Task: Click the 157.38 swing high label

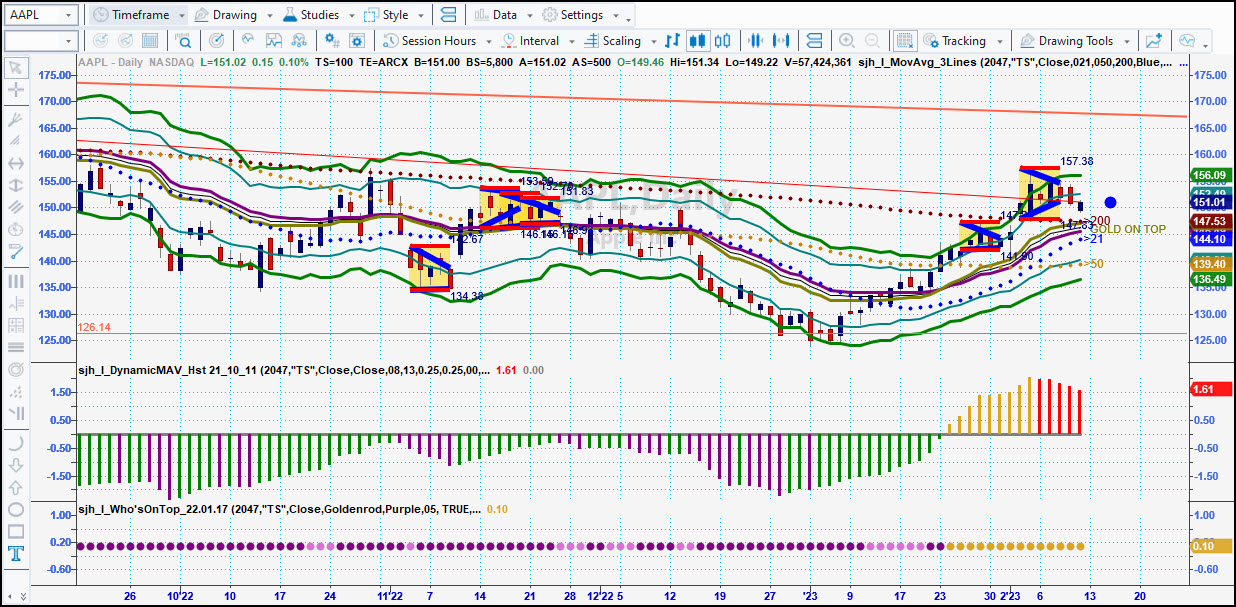Action: pos(1077,161)
